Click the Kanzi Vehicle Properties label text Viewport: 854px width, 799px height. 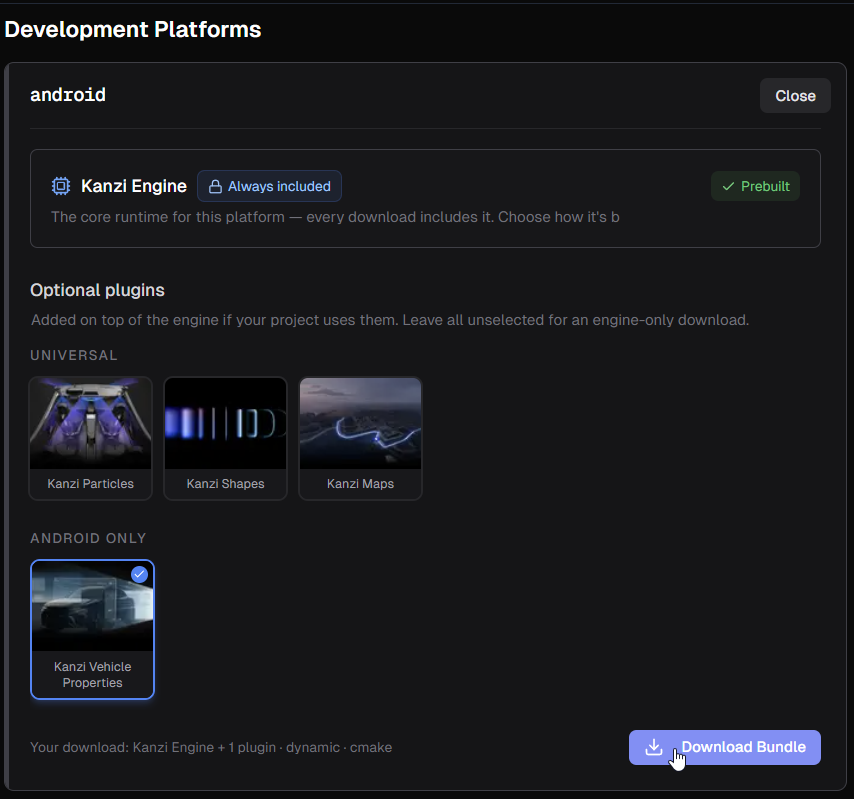[93, 674]
